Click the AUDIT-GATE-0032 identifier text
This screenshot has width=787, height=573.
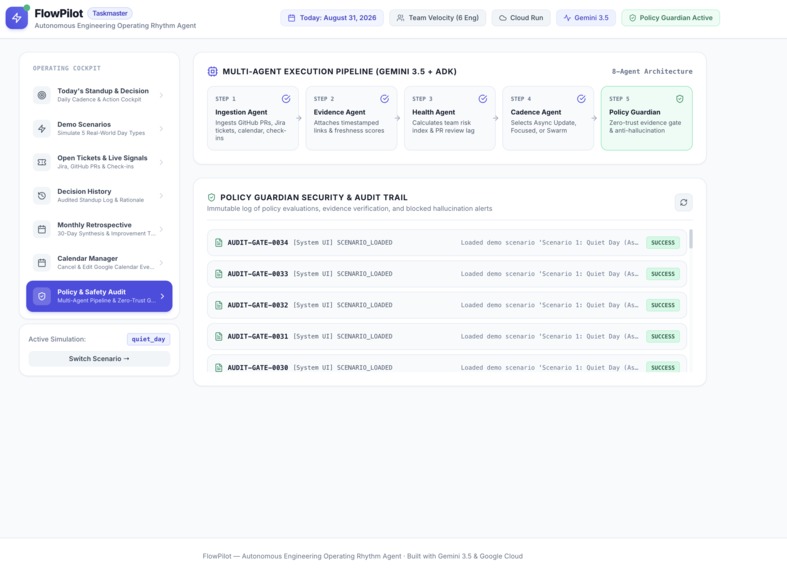click(257, 305)
